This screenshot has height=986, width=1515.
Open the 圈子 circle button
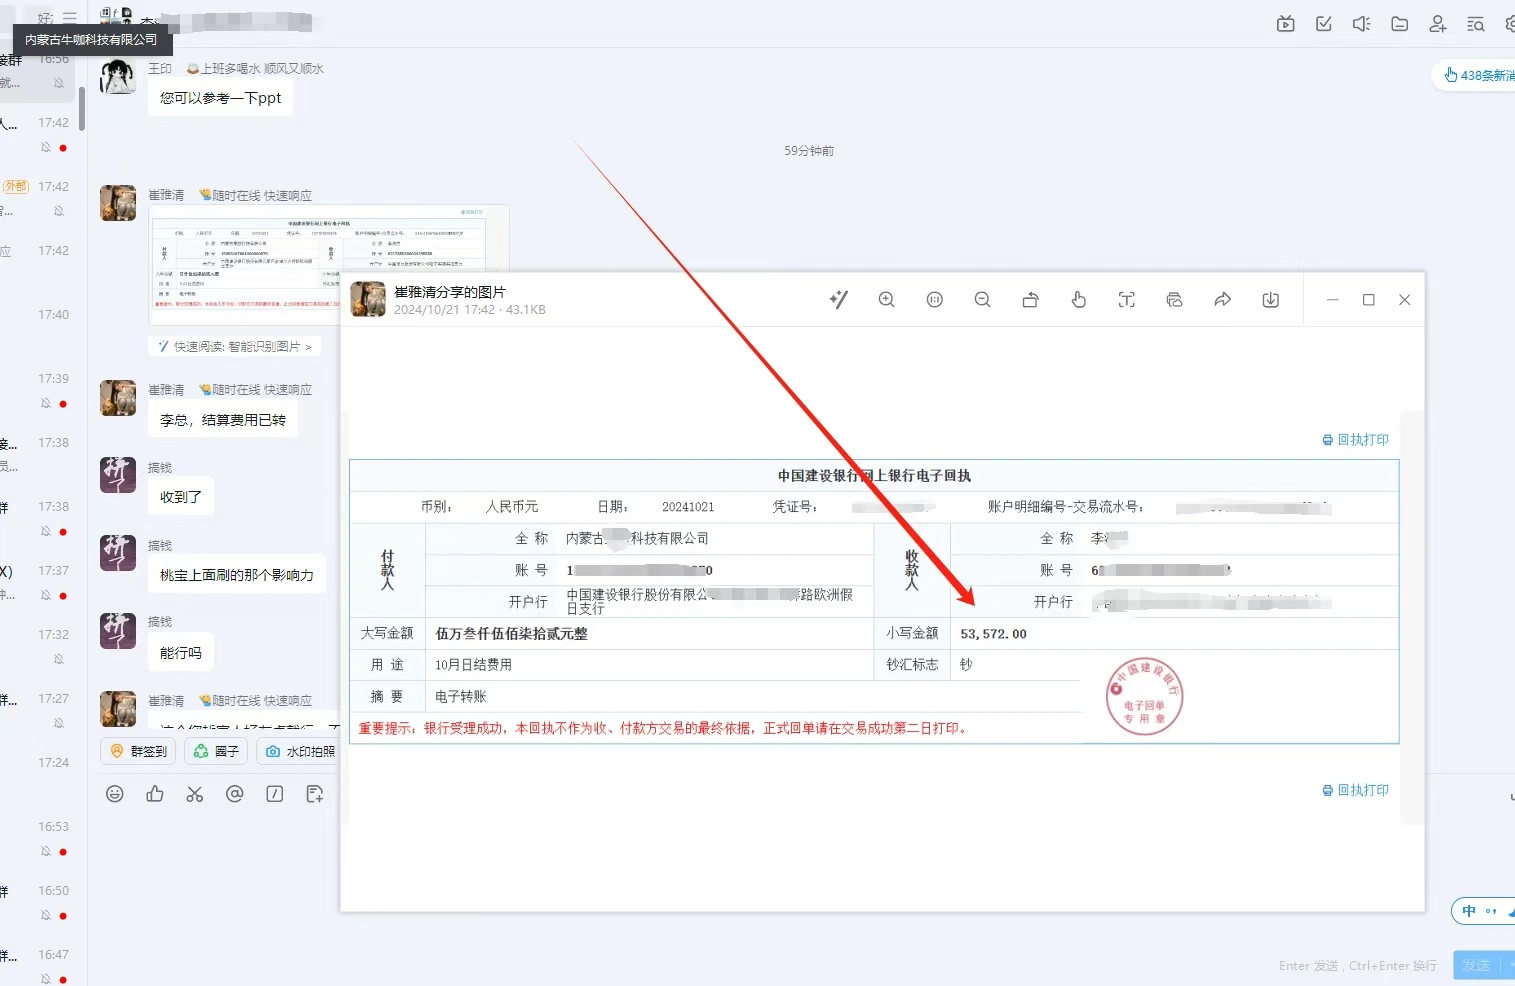(217, 751)
